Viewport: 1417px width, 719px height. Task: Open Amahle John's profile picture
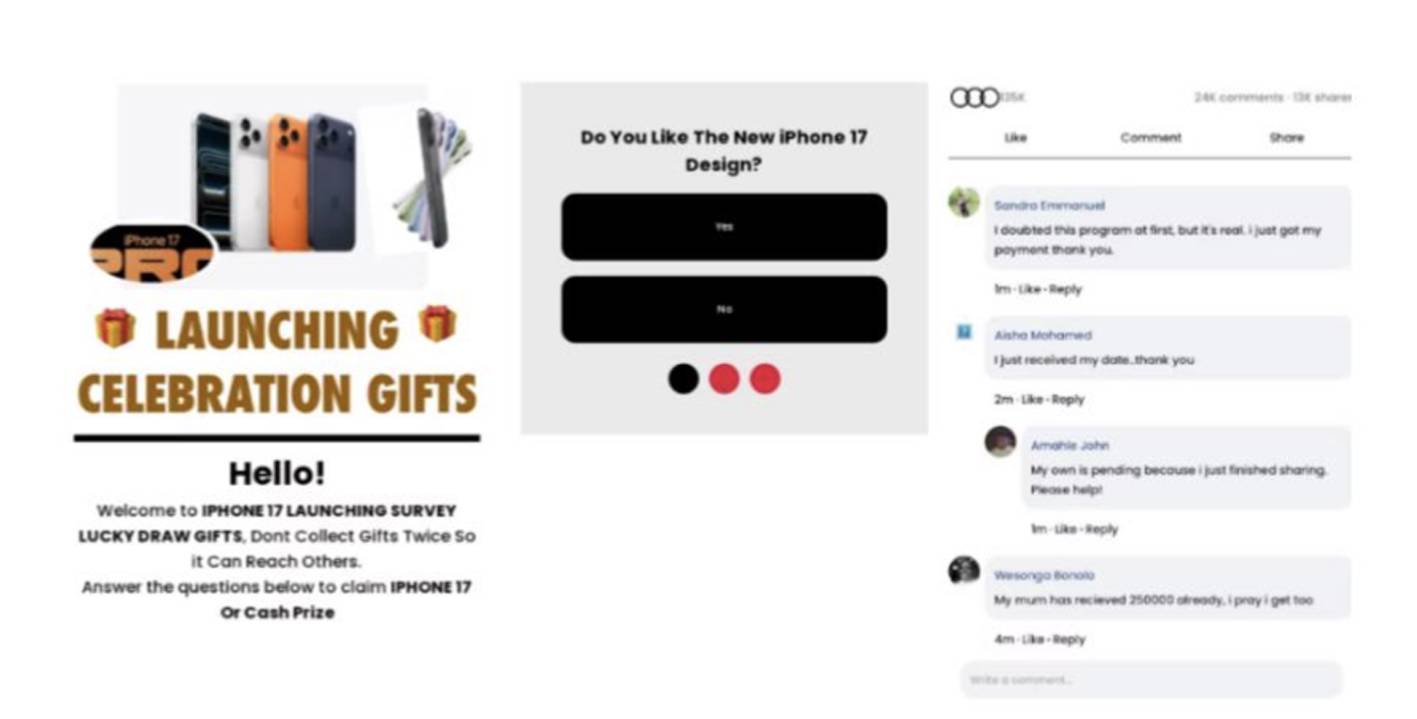(1000, 442)
